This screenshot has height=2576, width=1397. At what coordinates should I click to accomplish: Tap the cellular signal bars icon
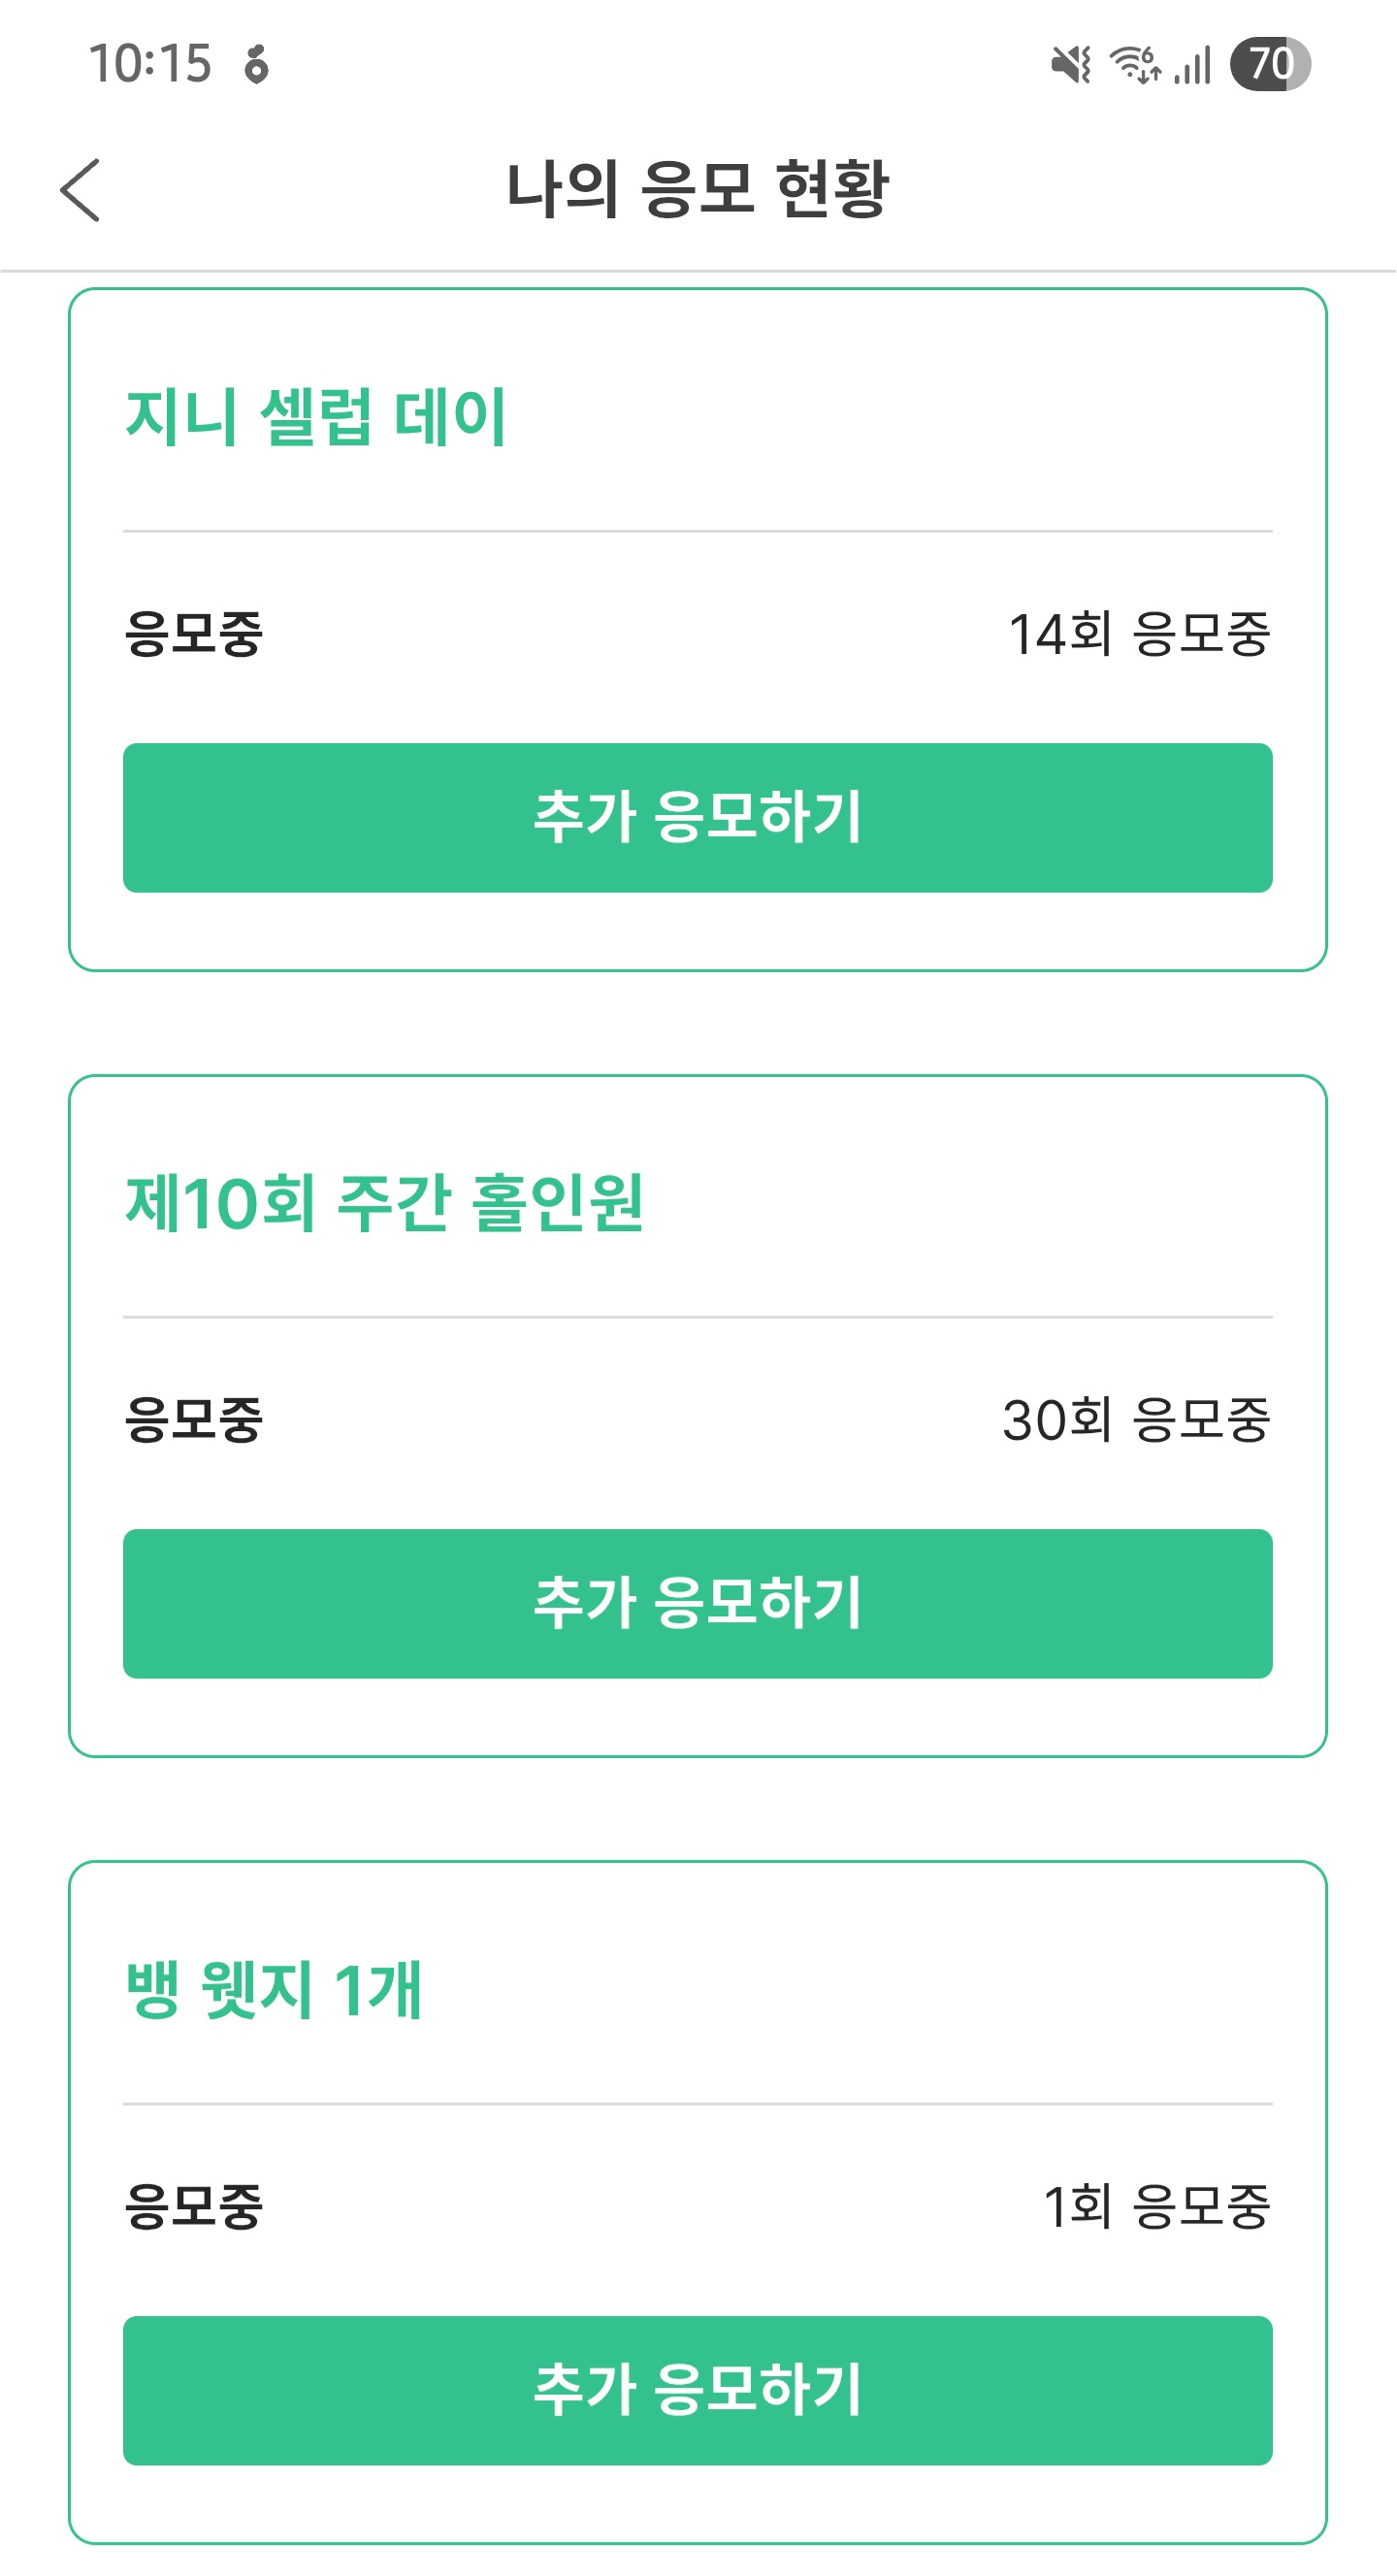[1192, 65]
